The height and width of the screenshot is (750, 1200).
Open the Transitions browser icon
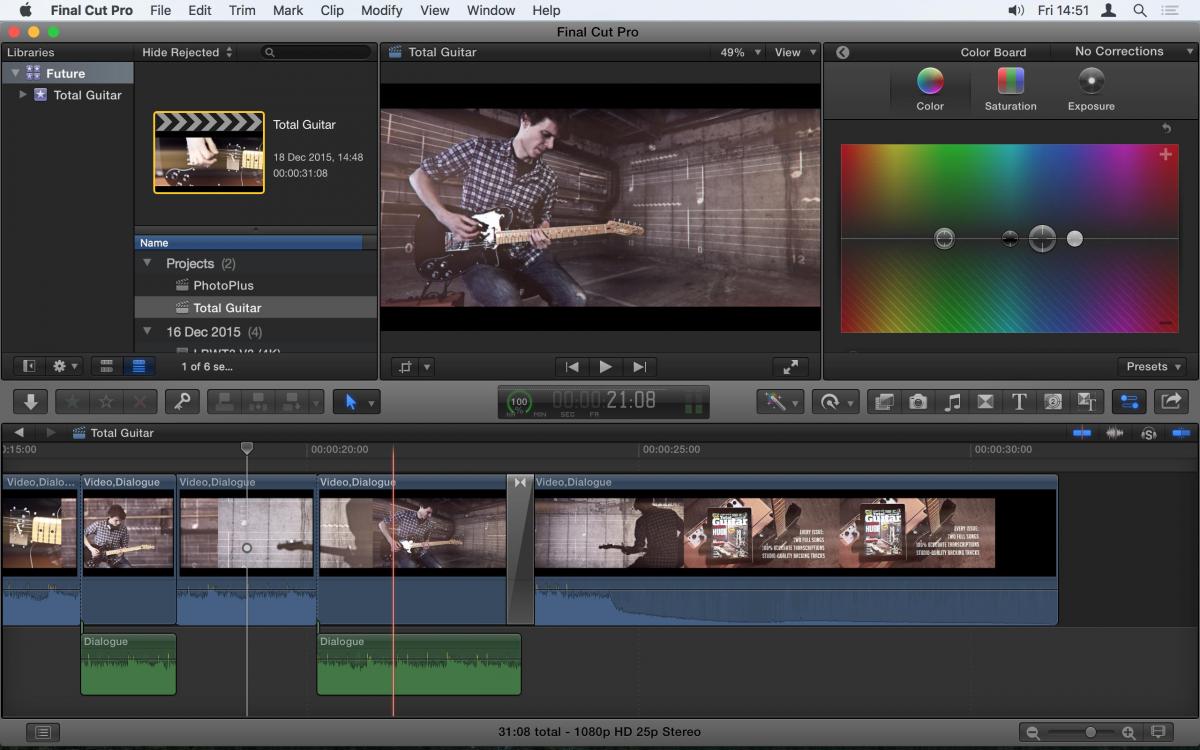pos(985,402)
